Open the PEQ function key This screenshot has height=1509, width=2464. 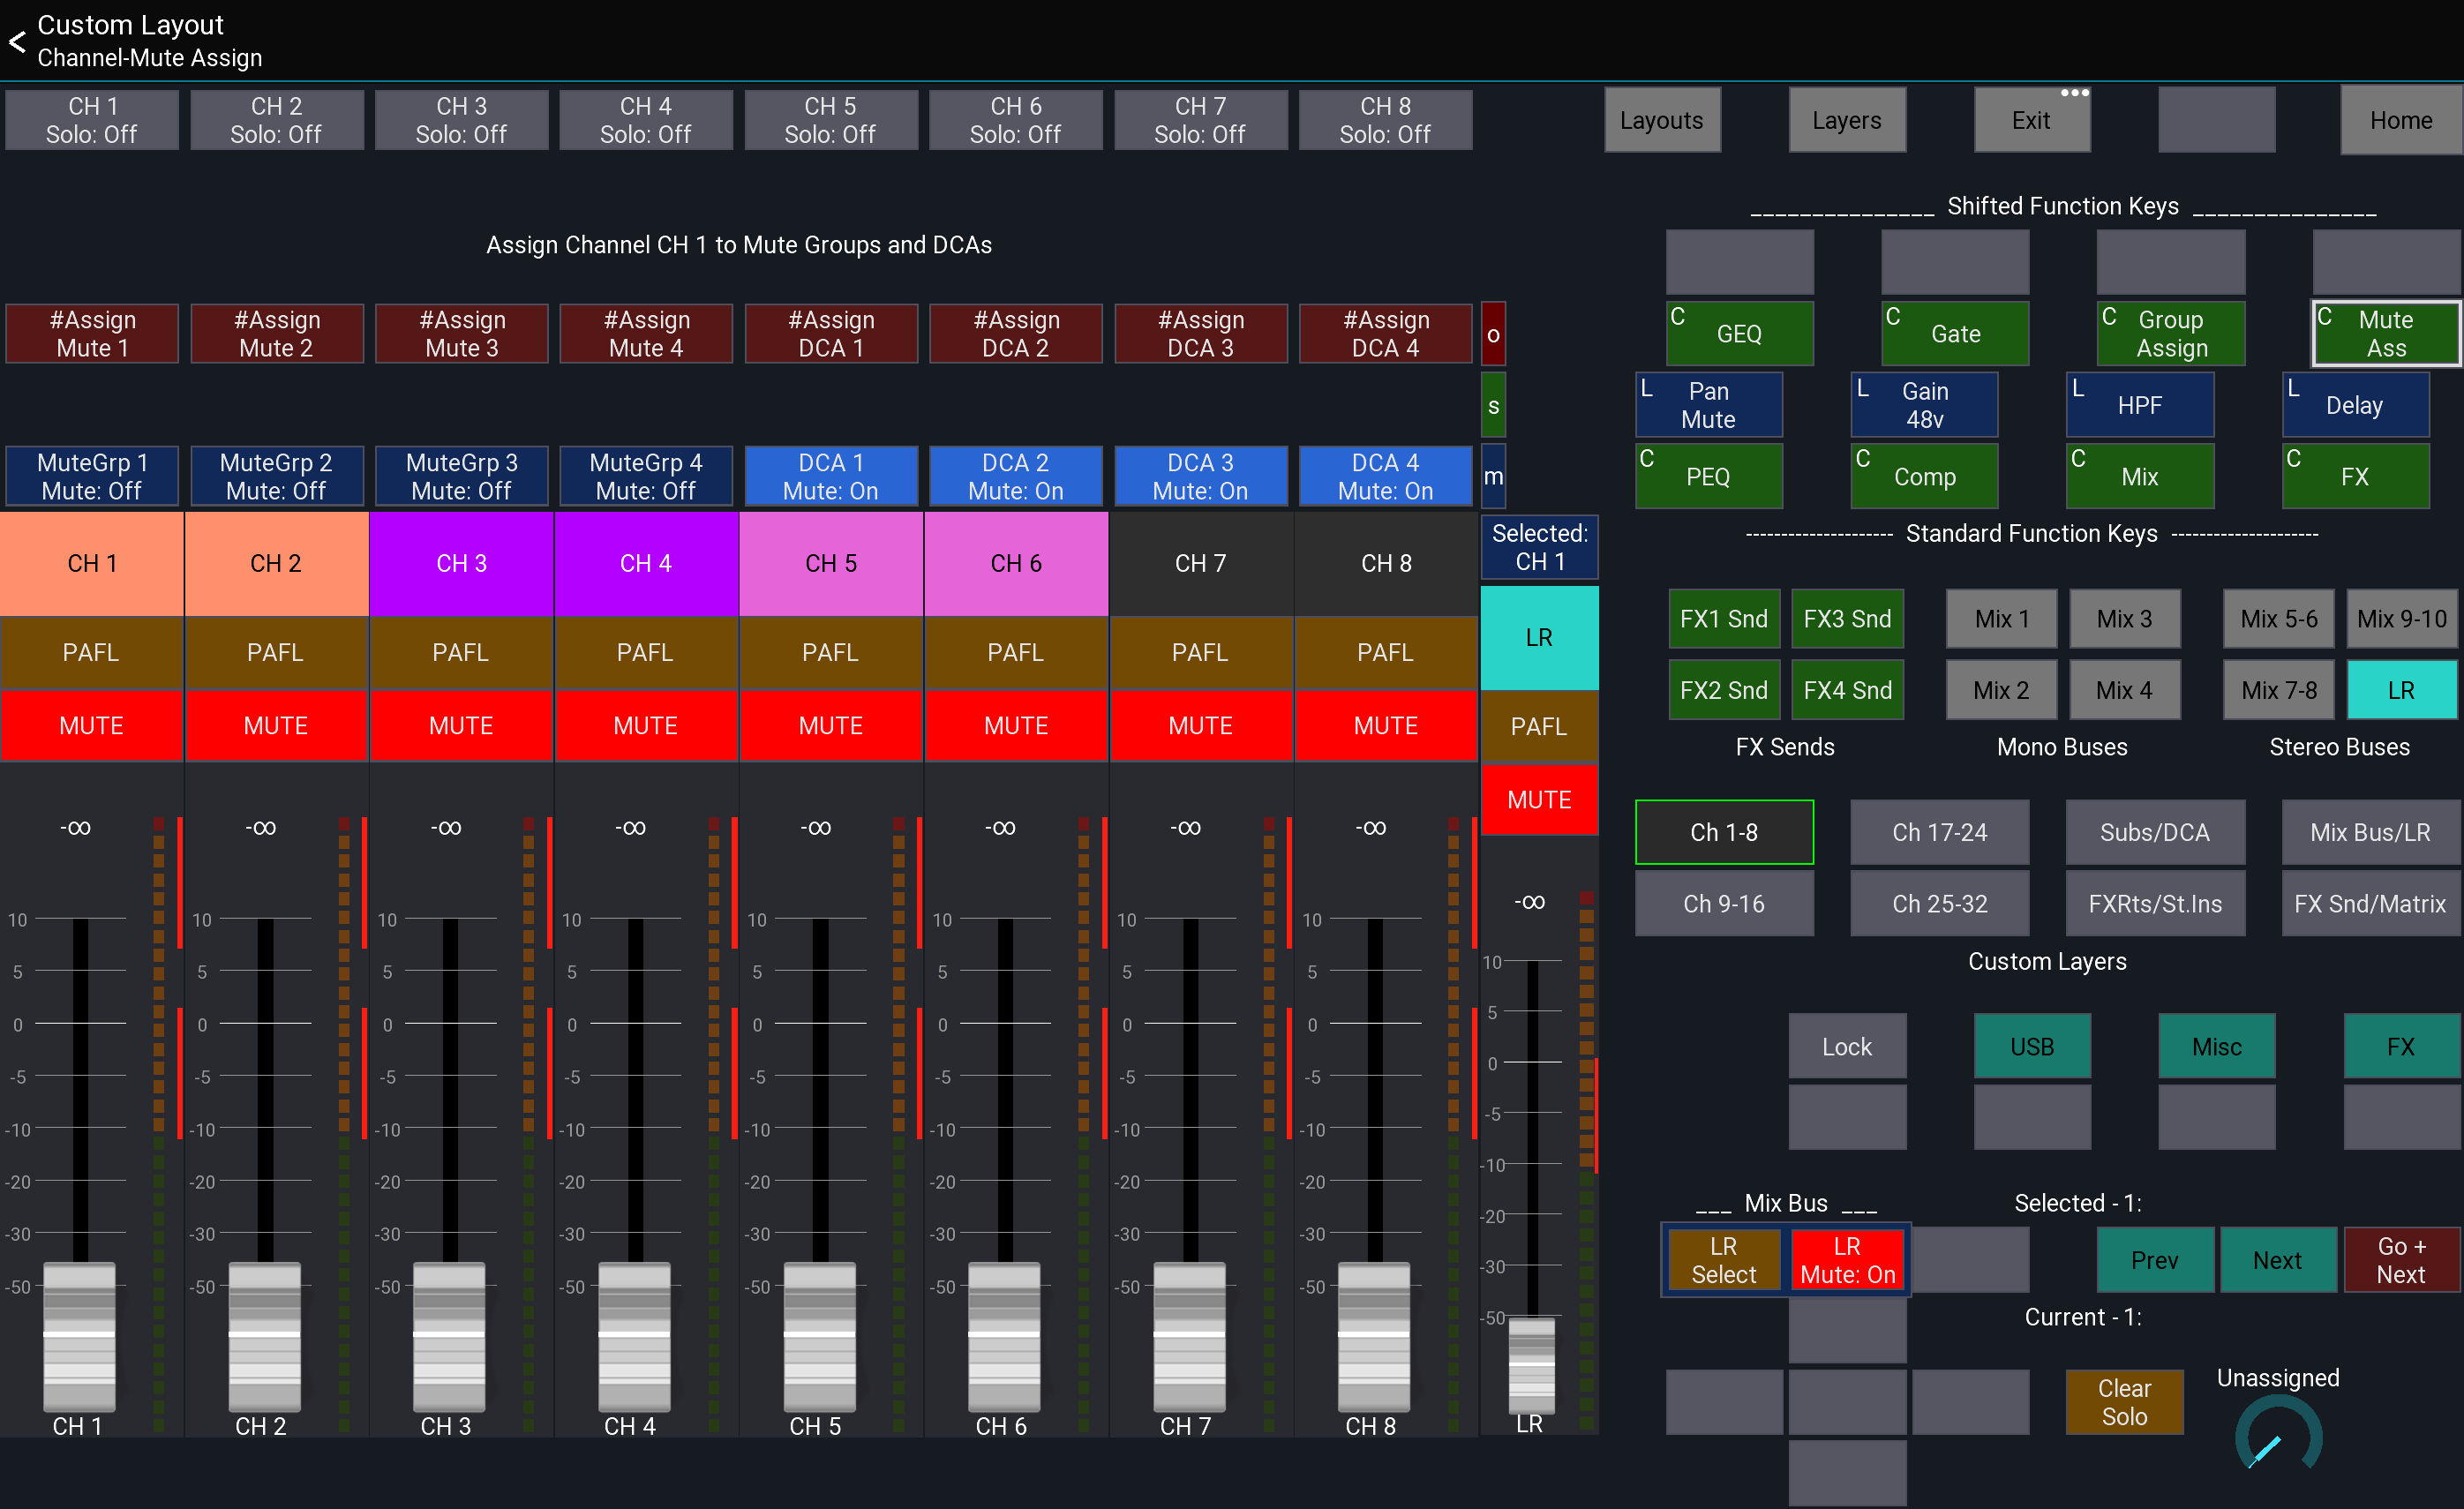click(1708, 476)
